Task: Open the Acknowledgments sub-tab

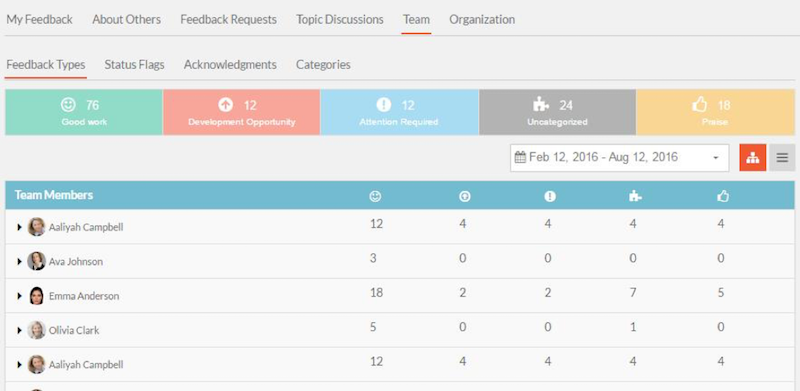Action: point(230,65)
